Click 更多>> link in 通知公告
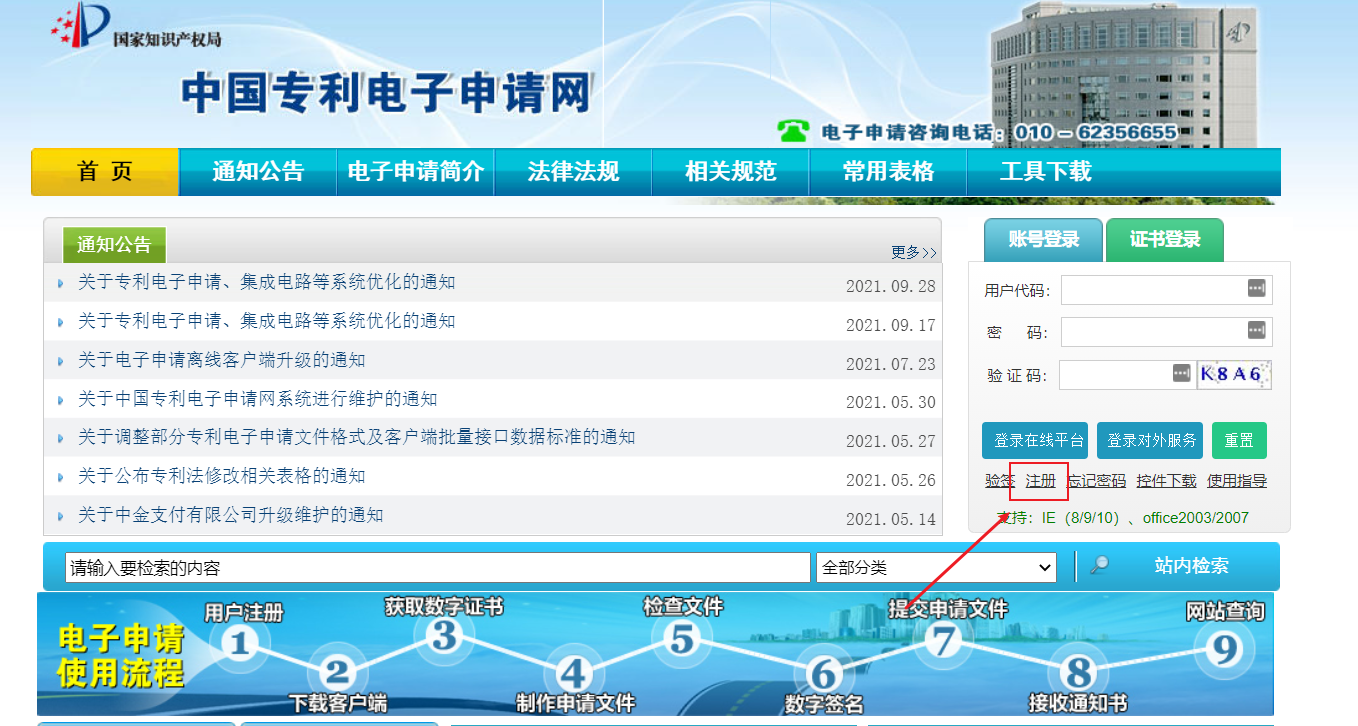 coord(914,252)
